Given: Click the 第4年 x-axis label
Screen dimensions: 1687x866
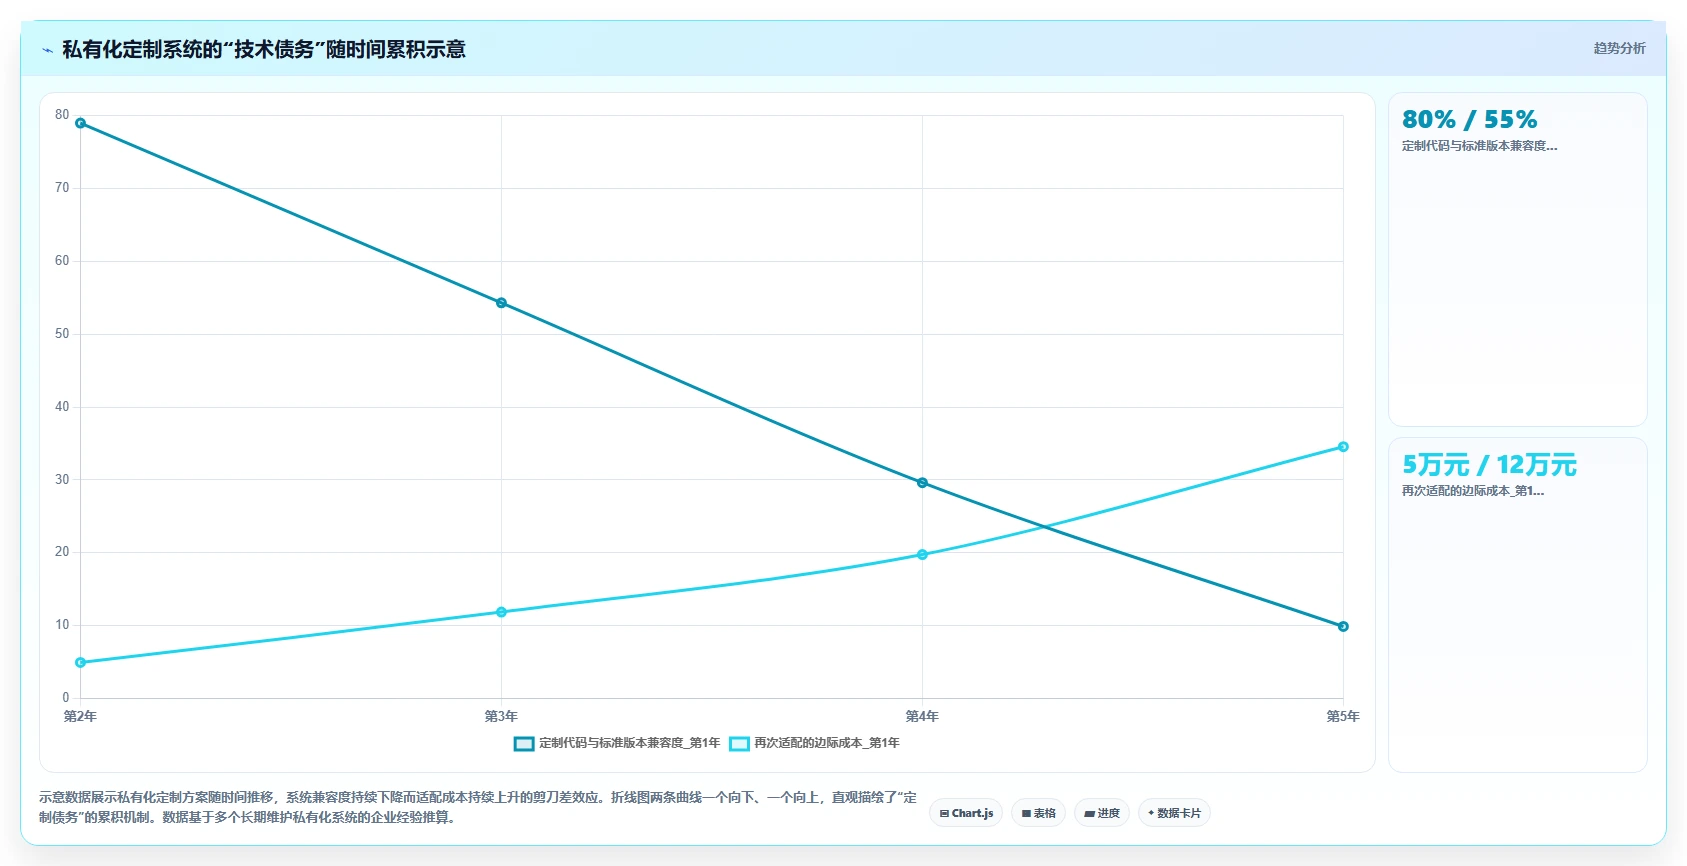Looking at the screenshot, I should tap(922, 716).
